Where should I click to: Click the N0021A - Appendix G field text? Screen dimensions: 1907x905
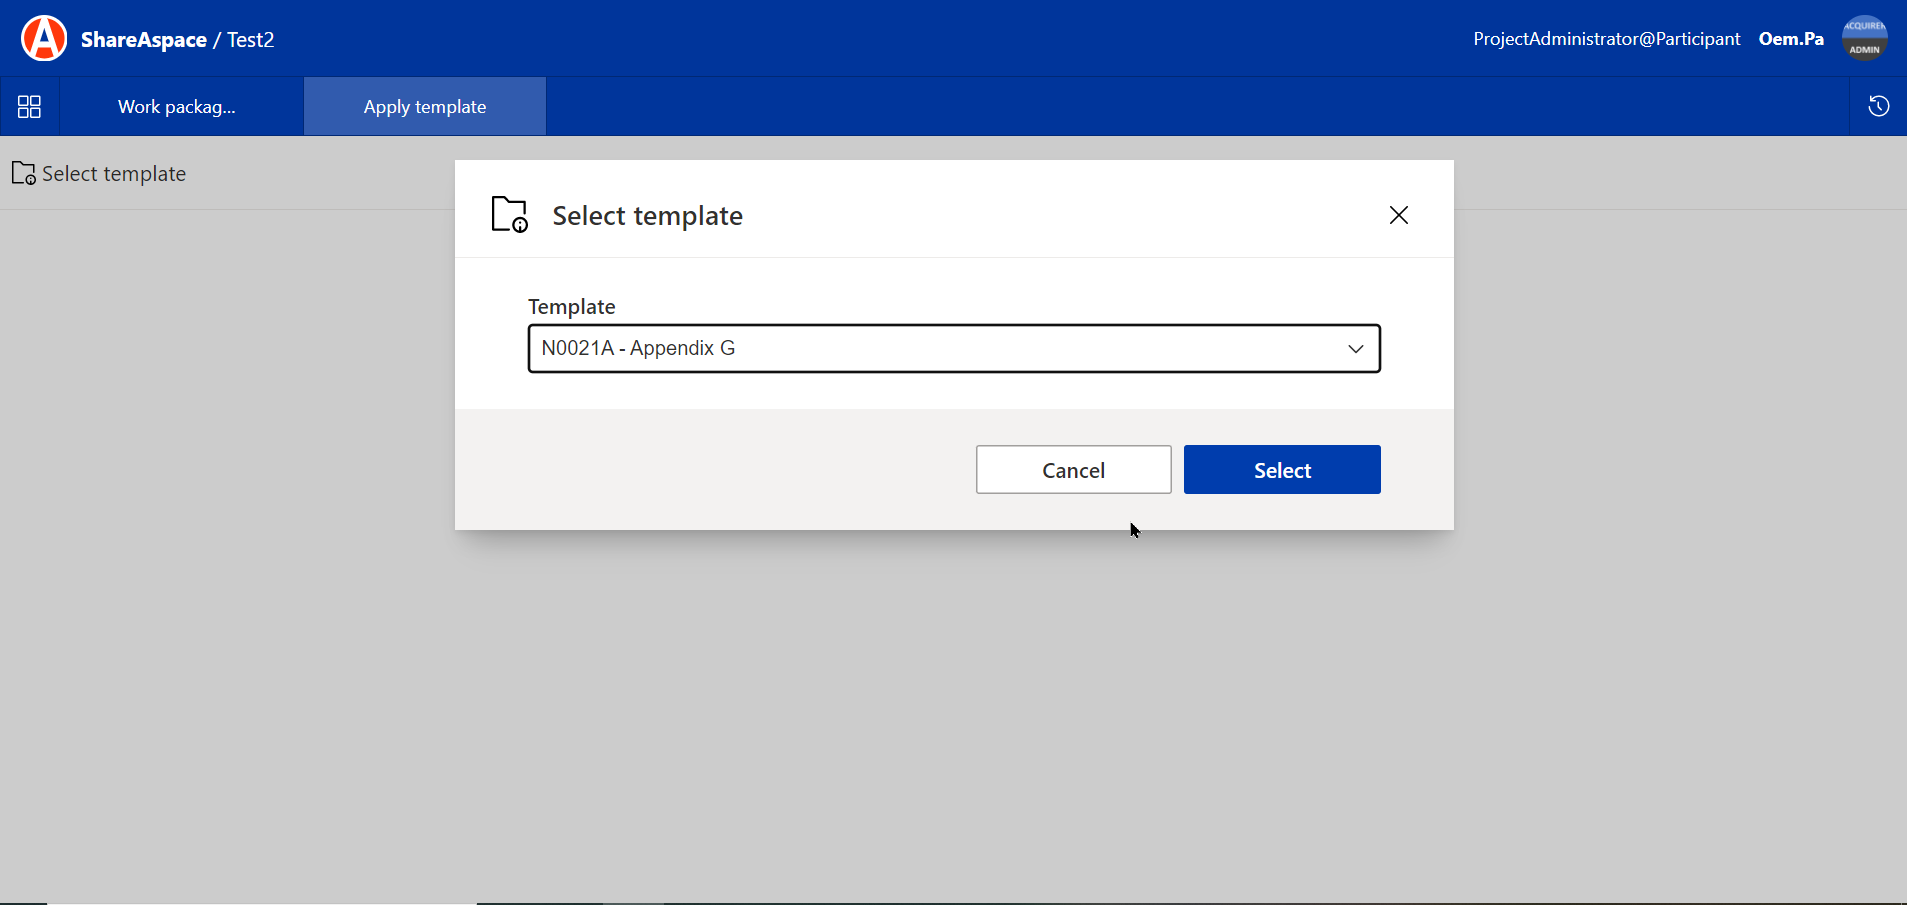pos(638,349)
